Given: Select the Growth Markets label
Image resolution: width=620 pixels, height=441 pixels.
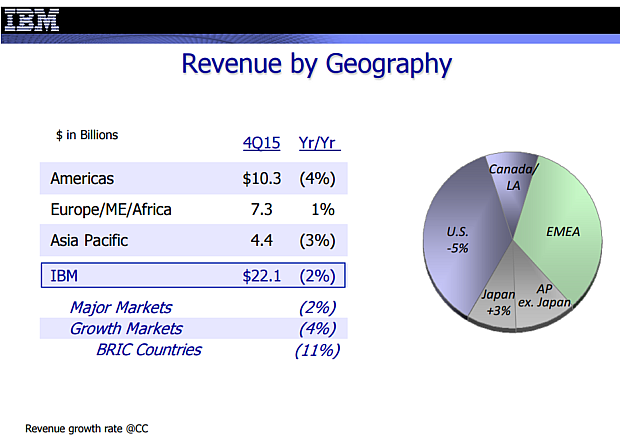Looking at the screenshot, I should tap(126, 329).
